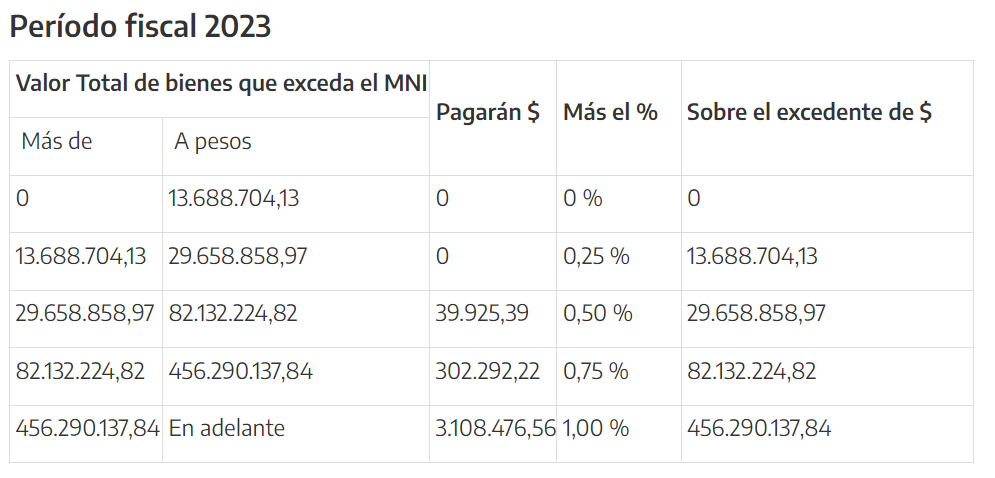Click the 'En adelante' cell
Image resolution: width=995 pixels, height=478 pixels.
pos(227,429)
